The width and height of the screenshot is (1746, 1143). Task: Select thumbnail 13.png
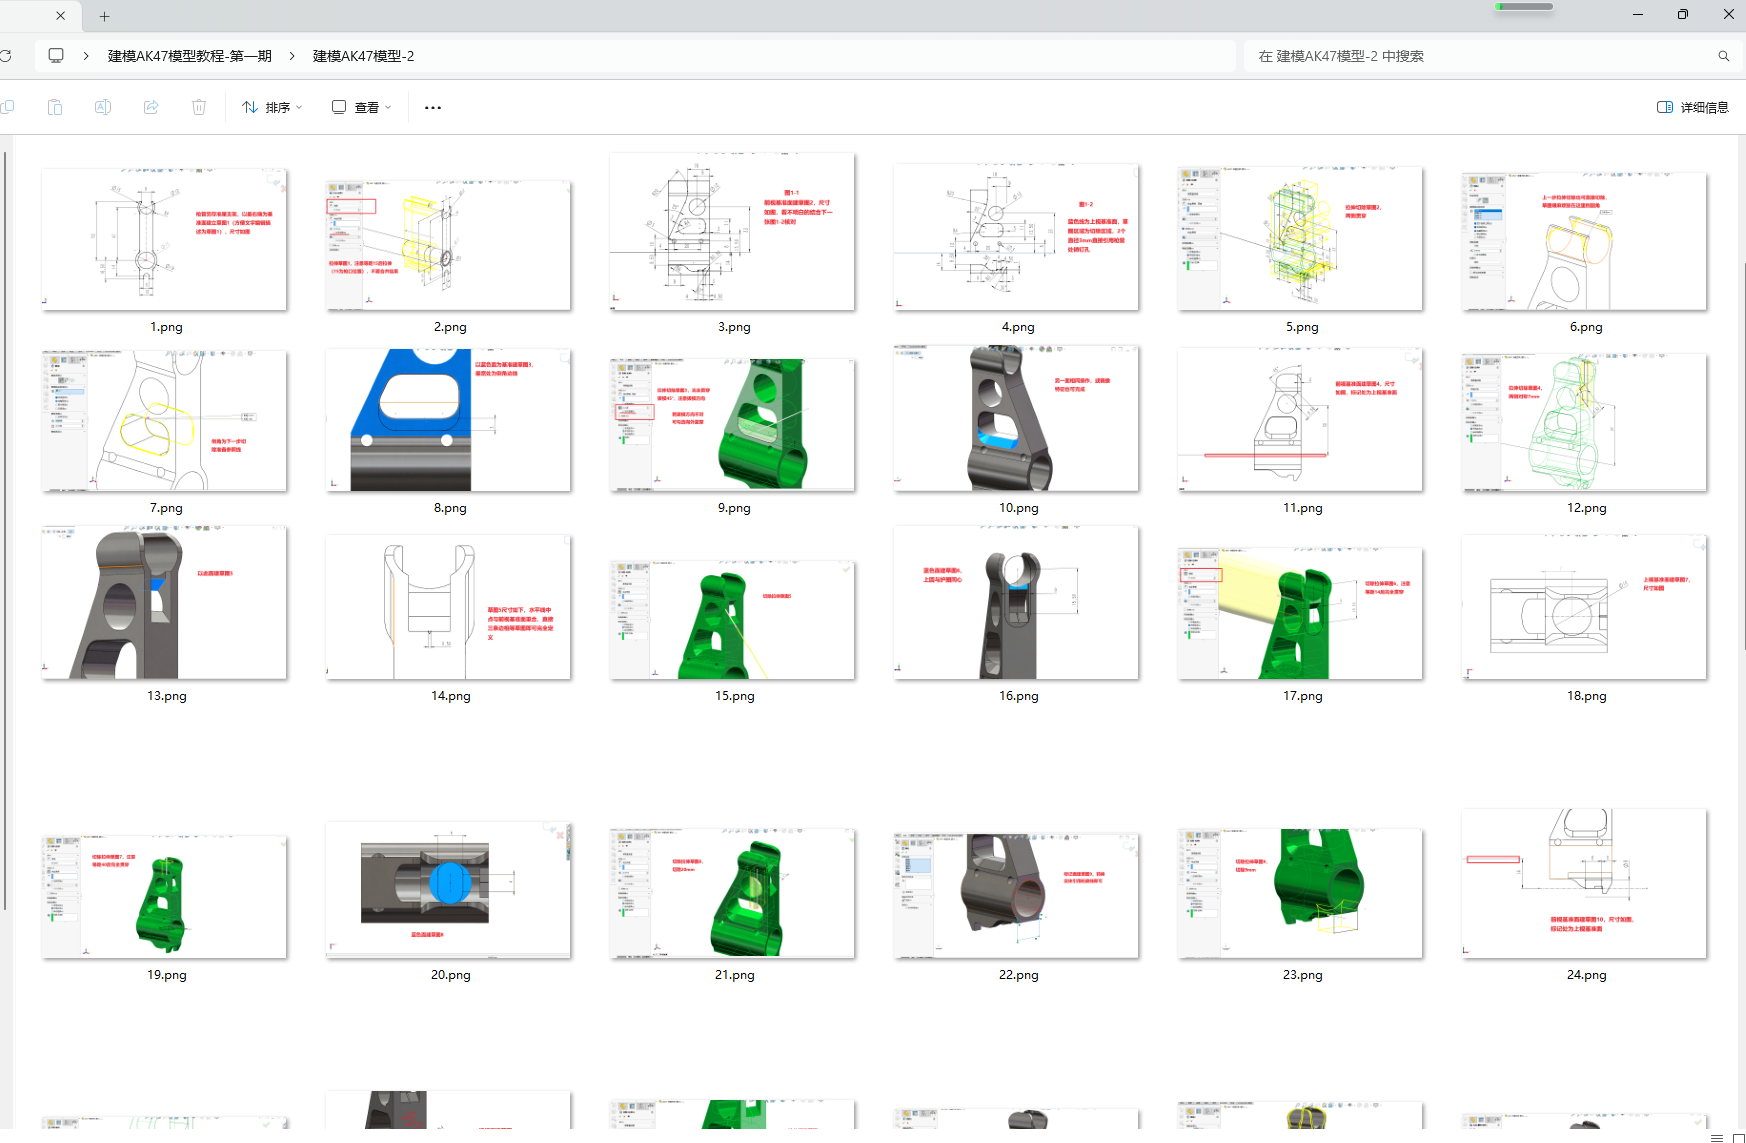(165, 603)
